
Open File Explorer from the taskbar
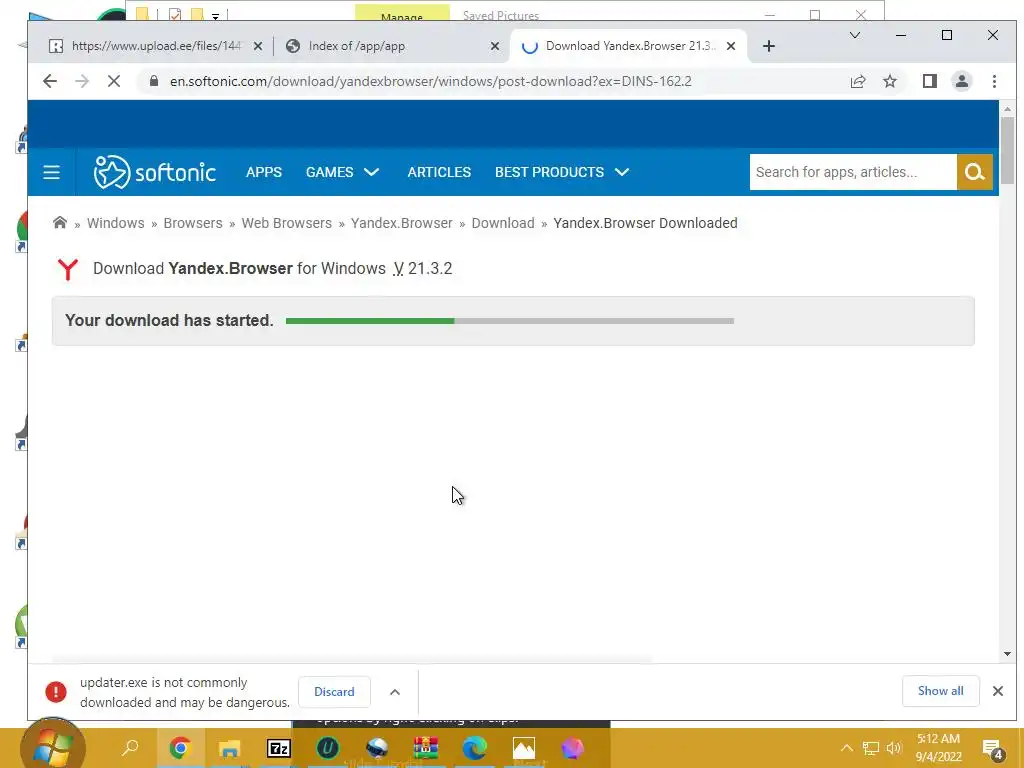pos(229,748)
